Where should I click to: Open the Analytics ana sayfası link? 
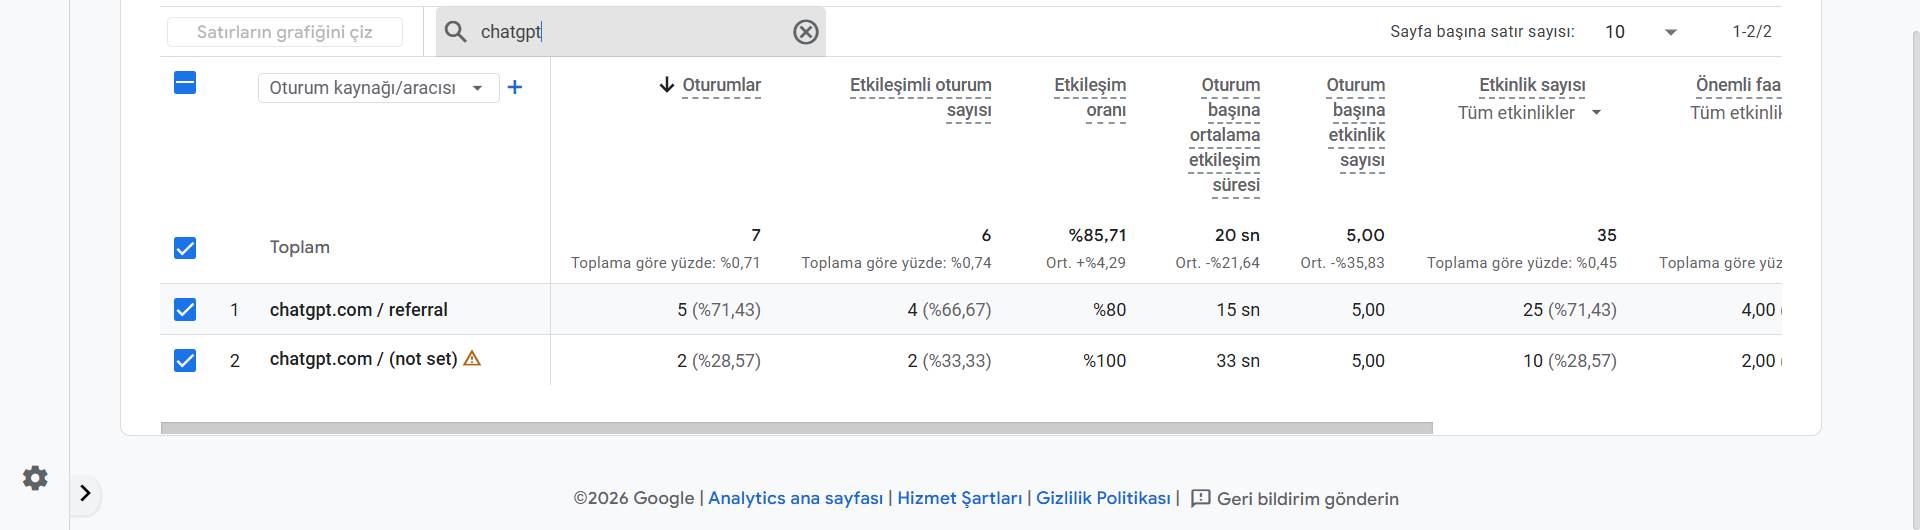(796, 498)
